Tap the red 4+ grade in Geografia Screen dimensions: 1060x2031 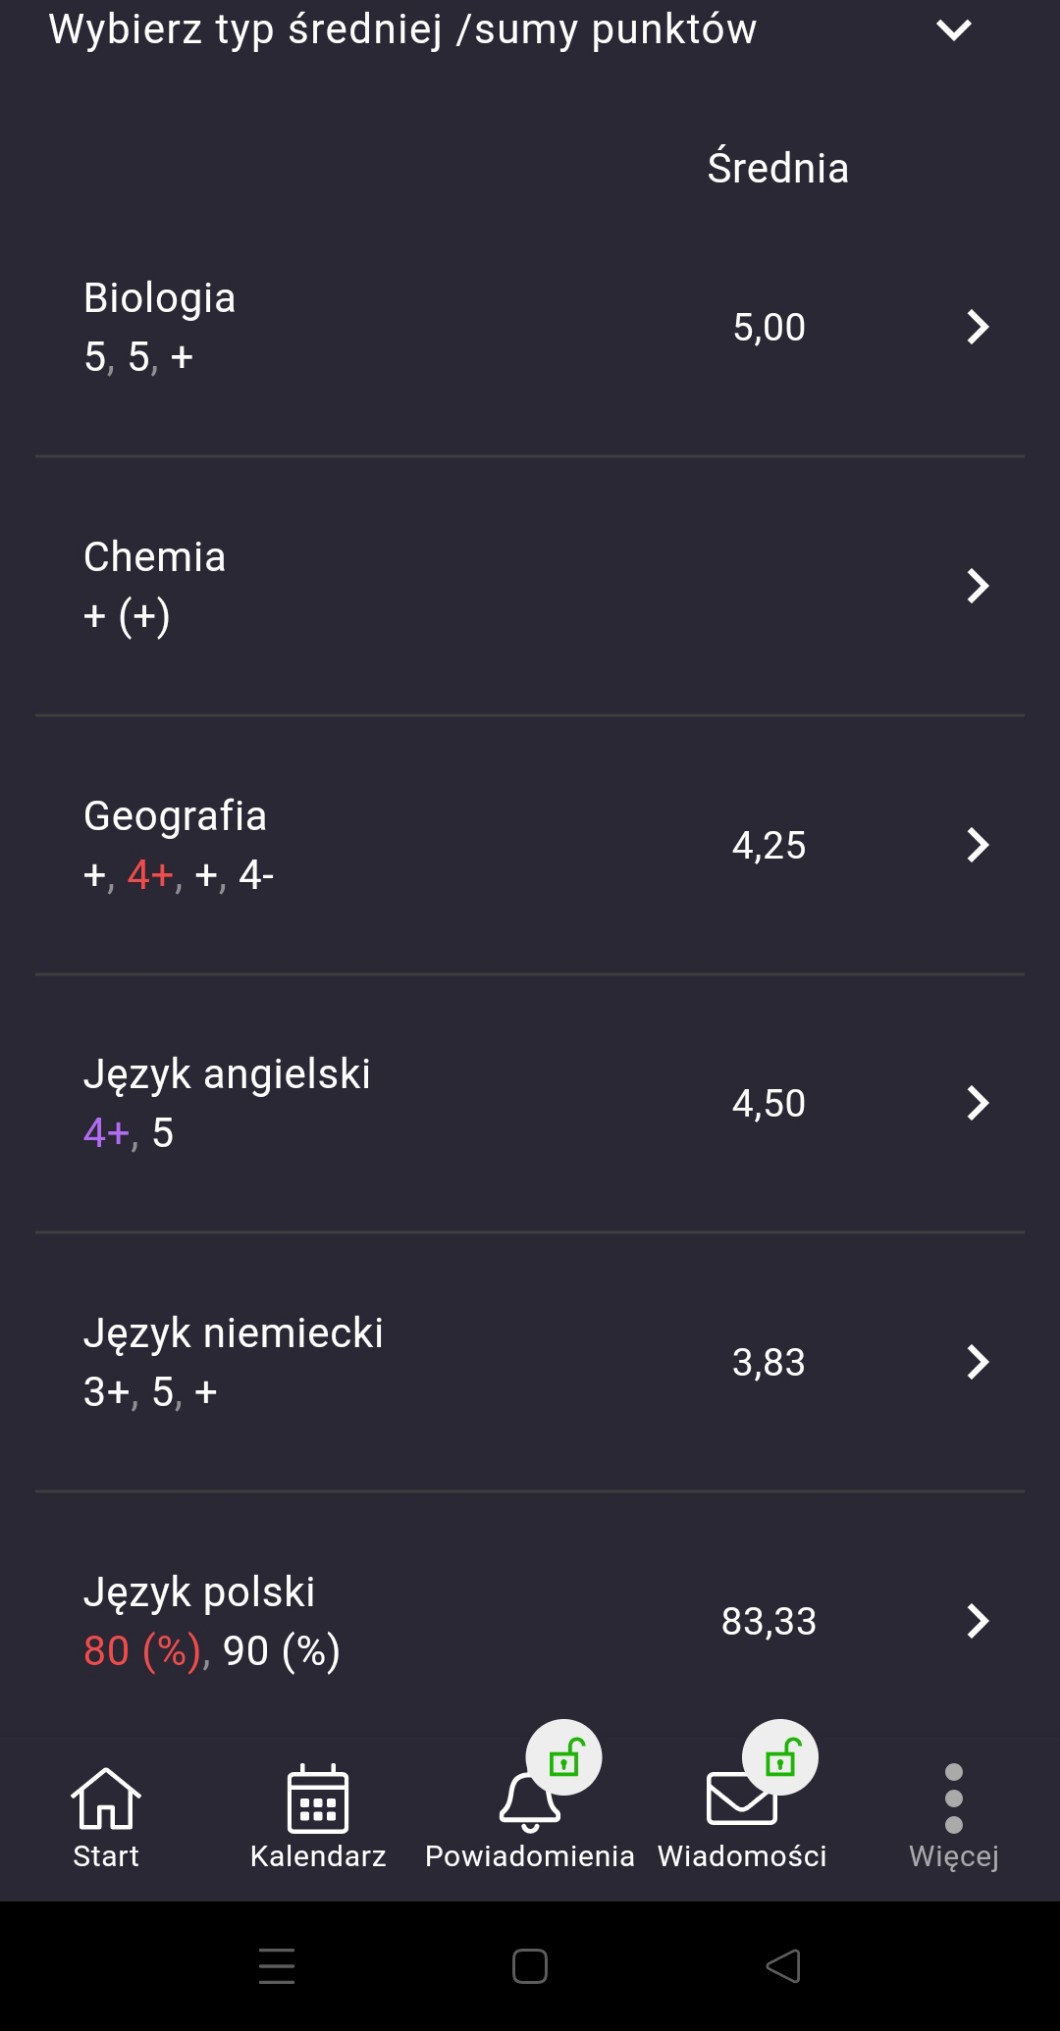click(151, 875)
